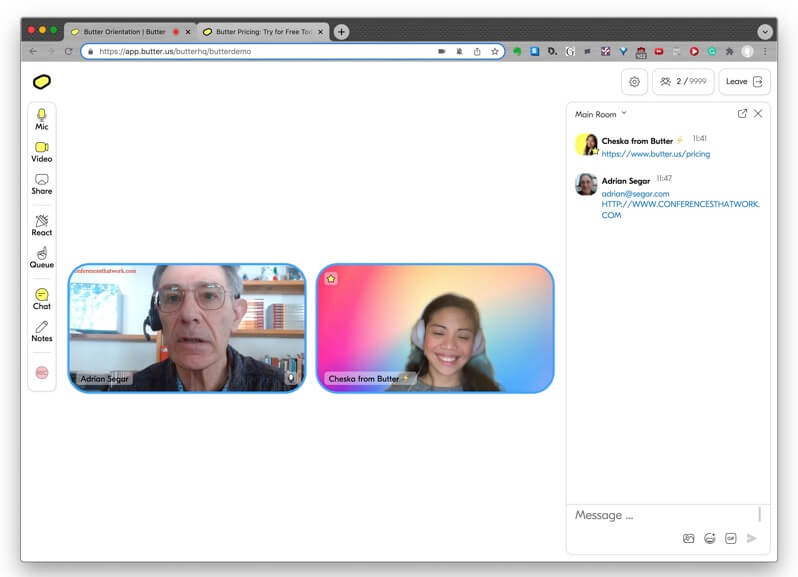
Task: Open the browser profile avatar
Action: pyautogui.click(x=747, y=51)
